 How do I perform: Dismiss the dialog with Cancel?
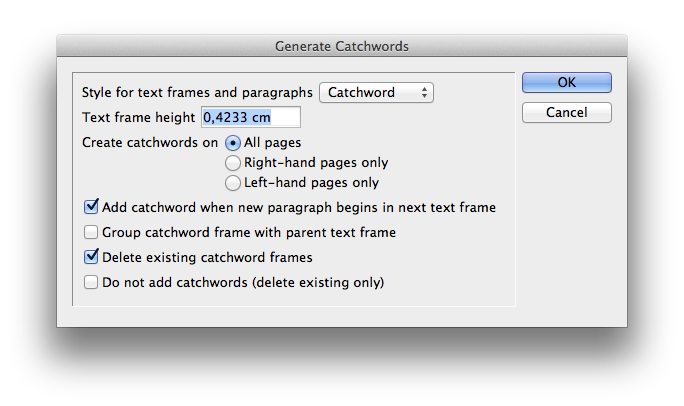click(567, 113)
